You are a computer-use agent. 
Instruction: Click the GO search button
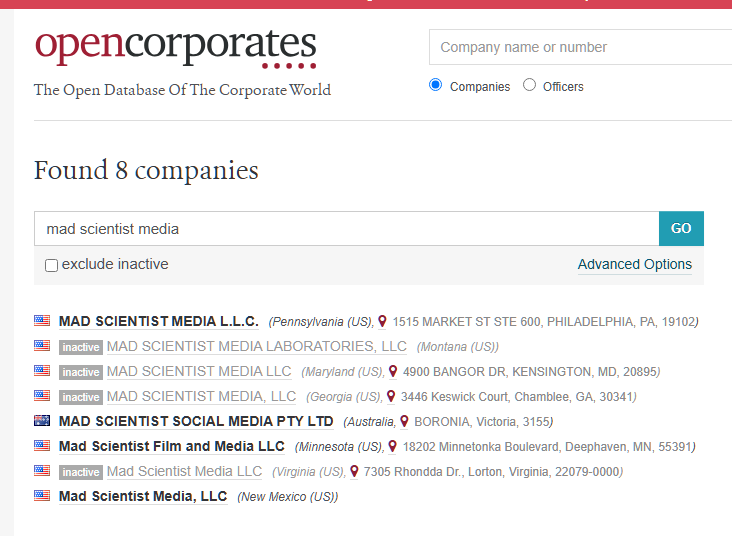pos(681,228)
